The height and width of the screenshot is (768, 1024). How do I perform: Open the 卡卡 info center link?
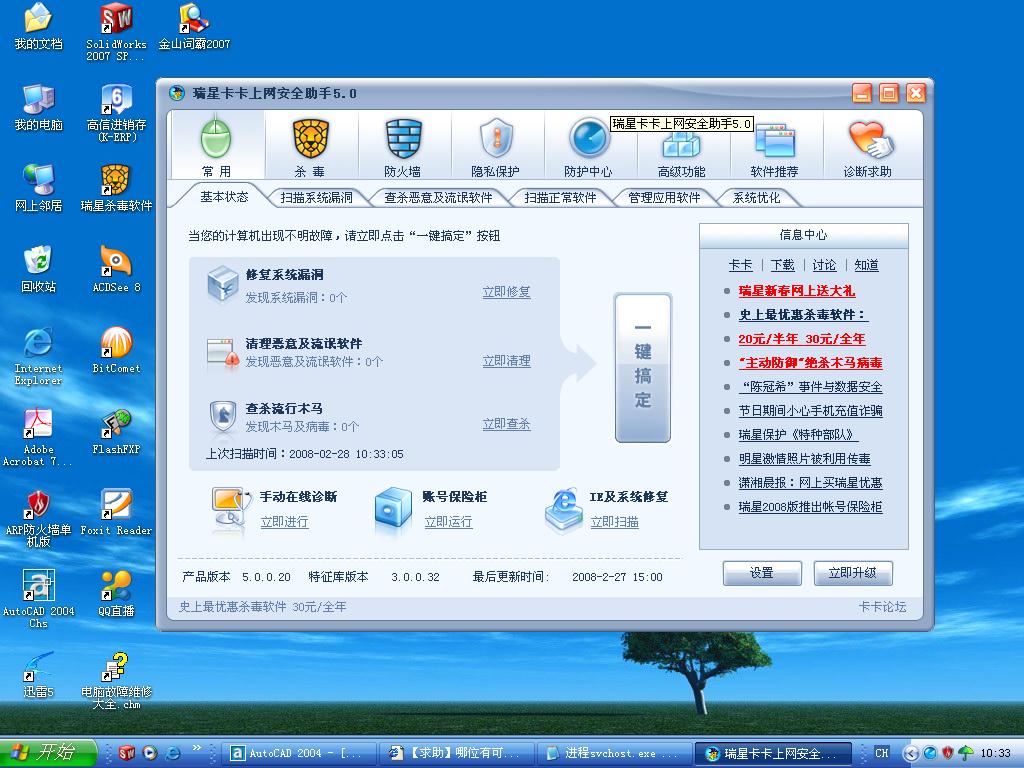click(741, 264)
